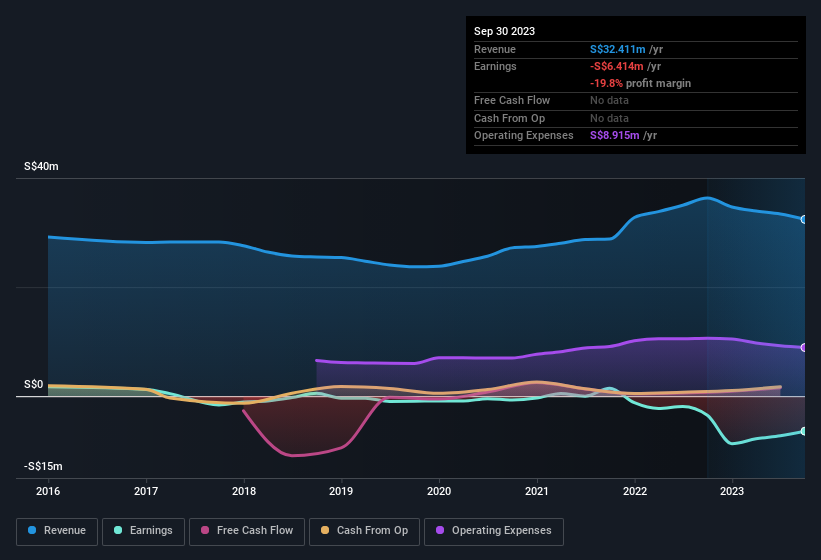The width and height of the screenshot is (821, 560).
Task: Click the S$32.411m revenue value
Action: click(617, 49)
